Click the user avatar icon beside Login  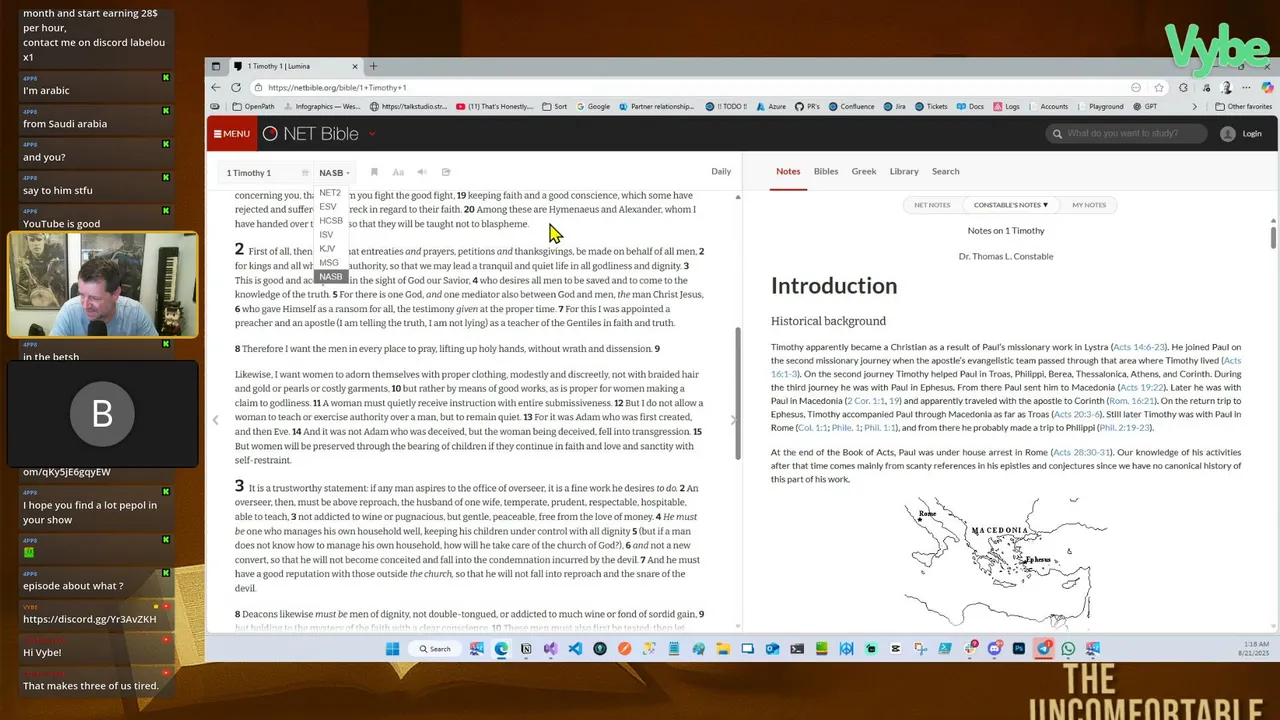point(1228,134)
